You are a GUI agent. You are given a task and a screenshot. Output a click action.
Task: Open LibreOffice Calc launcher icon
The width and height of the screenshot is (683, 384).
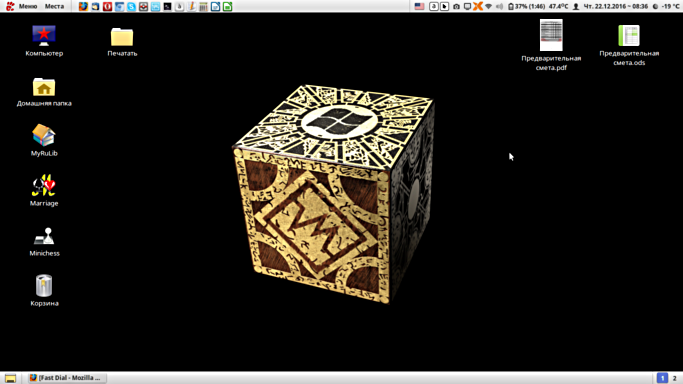(x=227, y=7)
